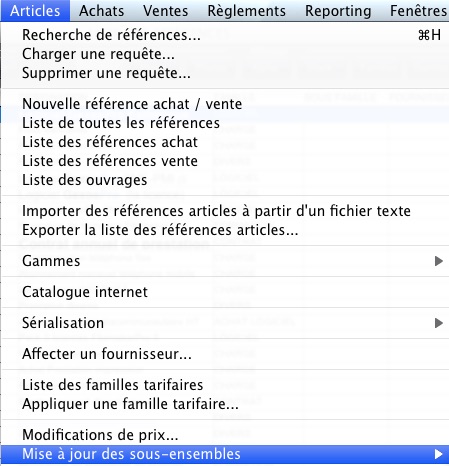Image resolution: width=449 pixels, height=466 pixels.
Task: Open the Règlements menu
Action: tap(246, 11)
